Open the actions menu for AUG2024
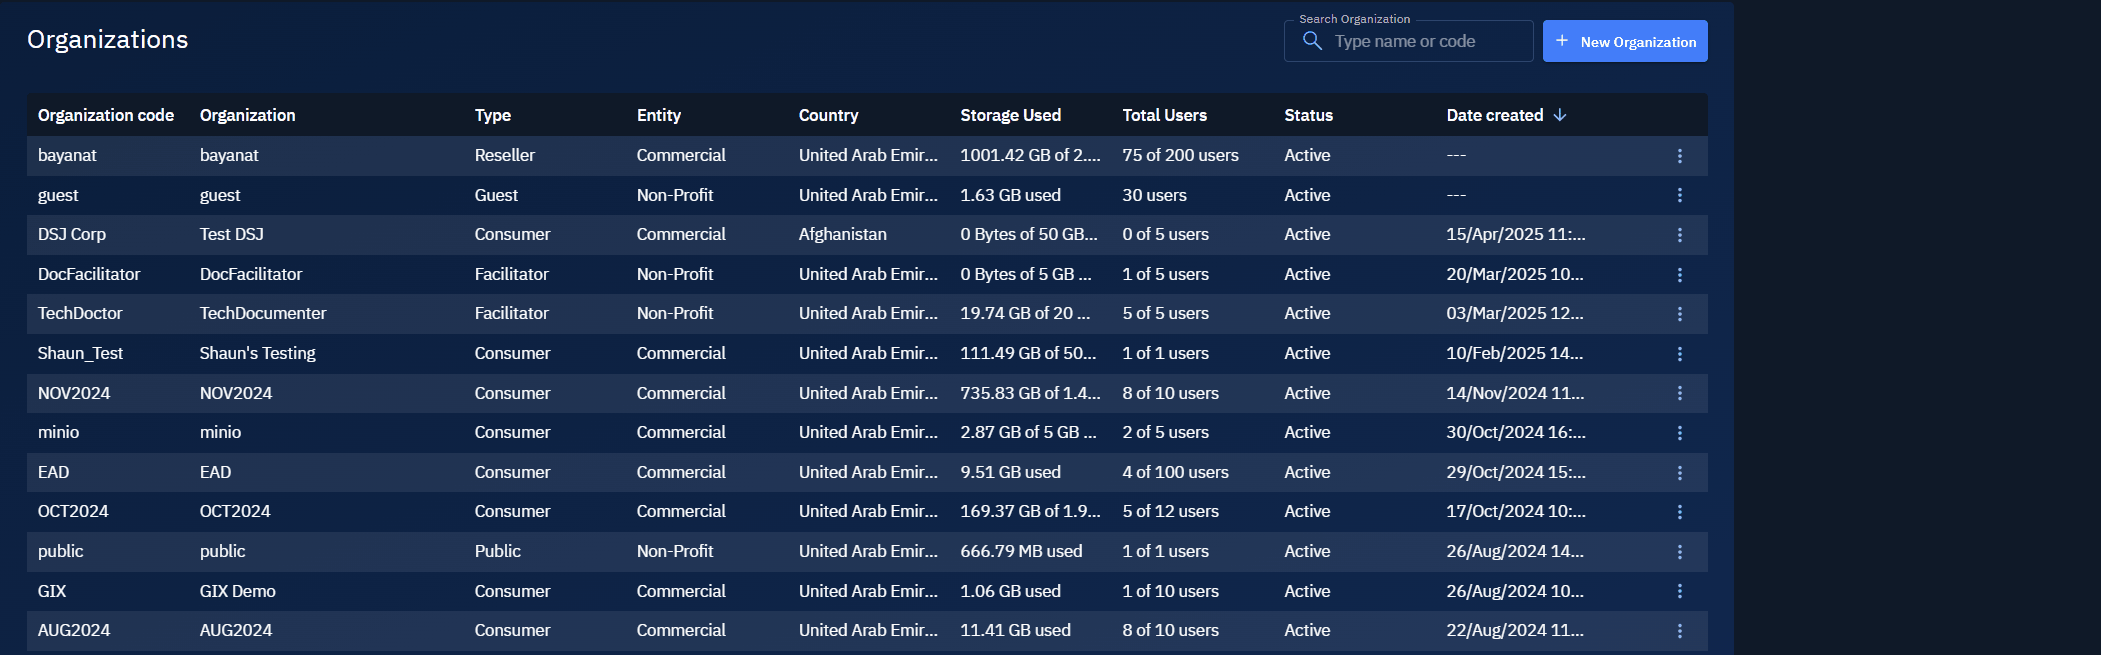This screenshot has height=655, width=2101. pos(1679,631)
